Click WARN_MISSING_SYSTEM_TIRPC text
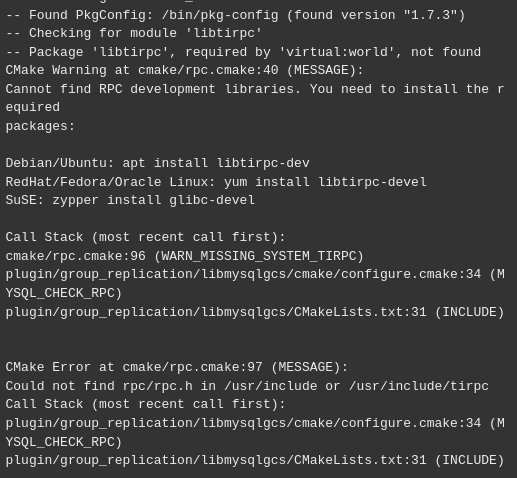This screenshot has width=517, height=478. coord(259,256)
